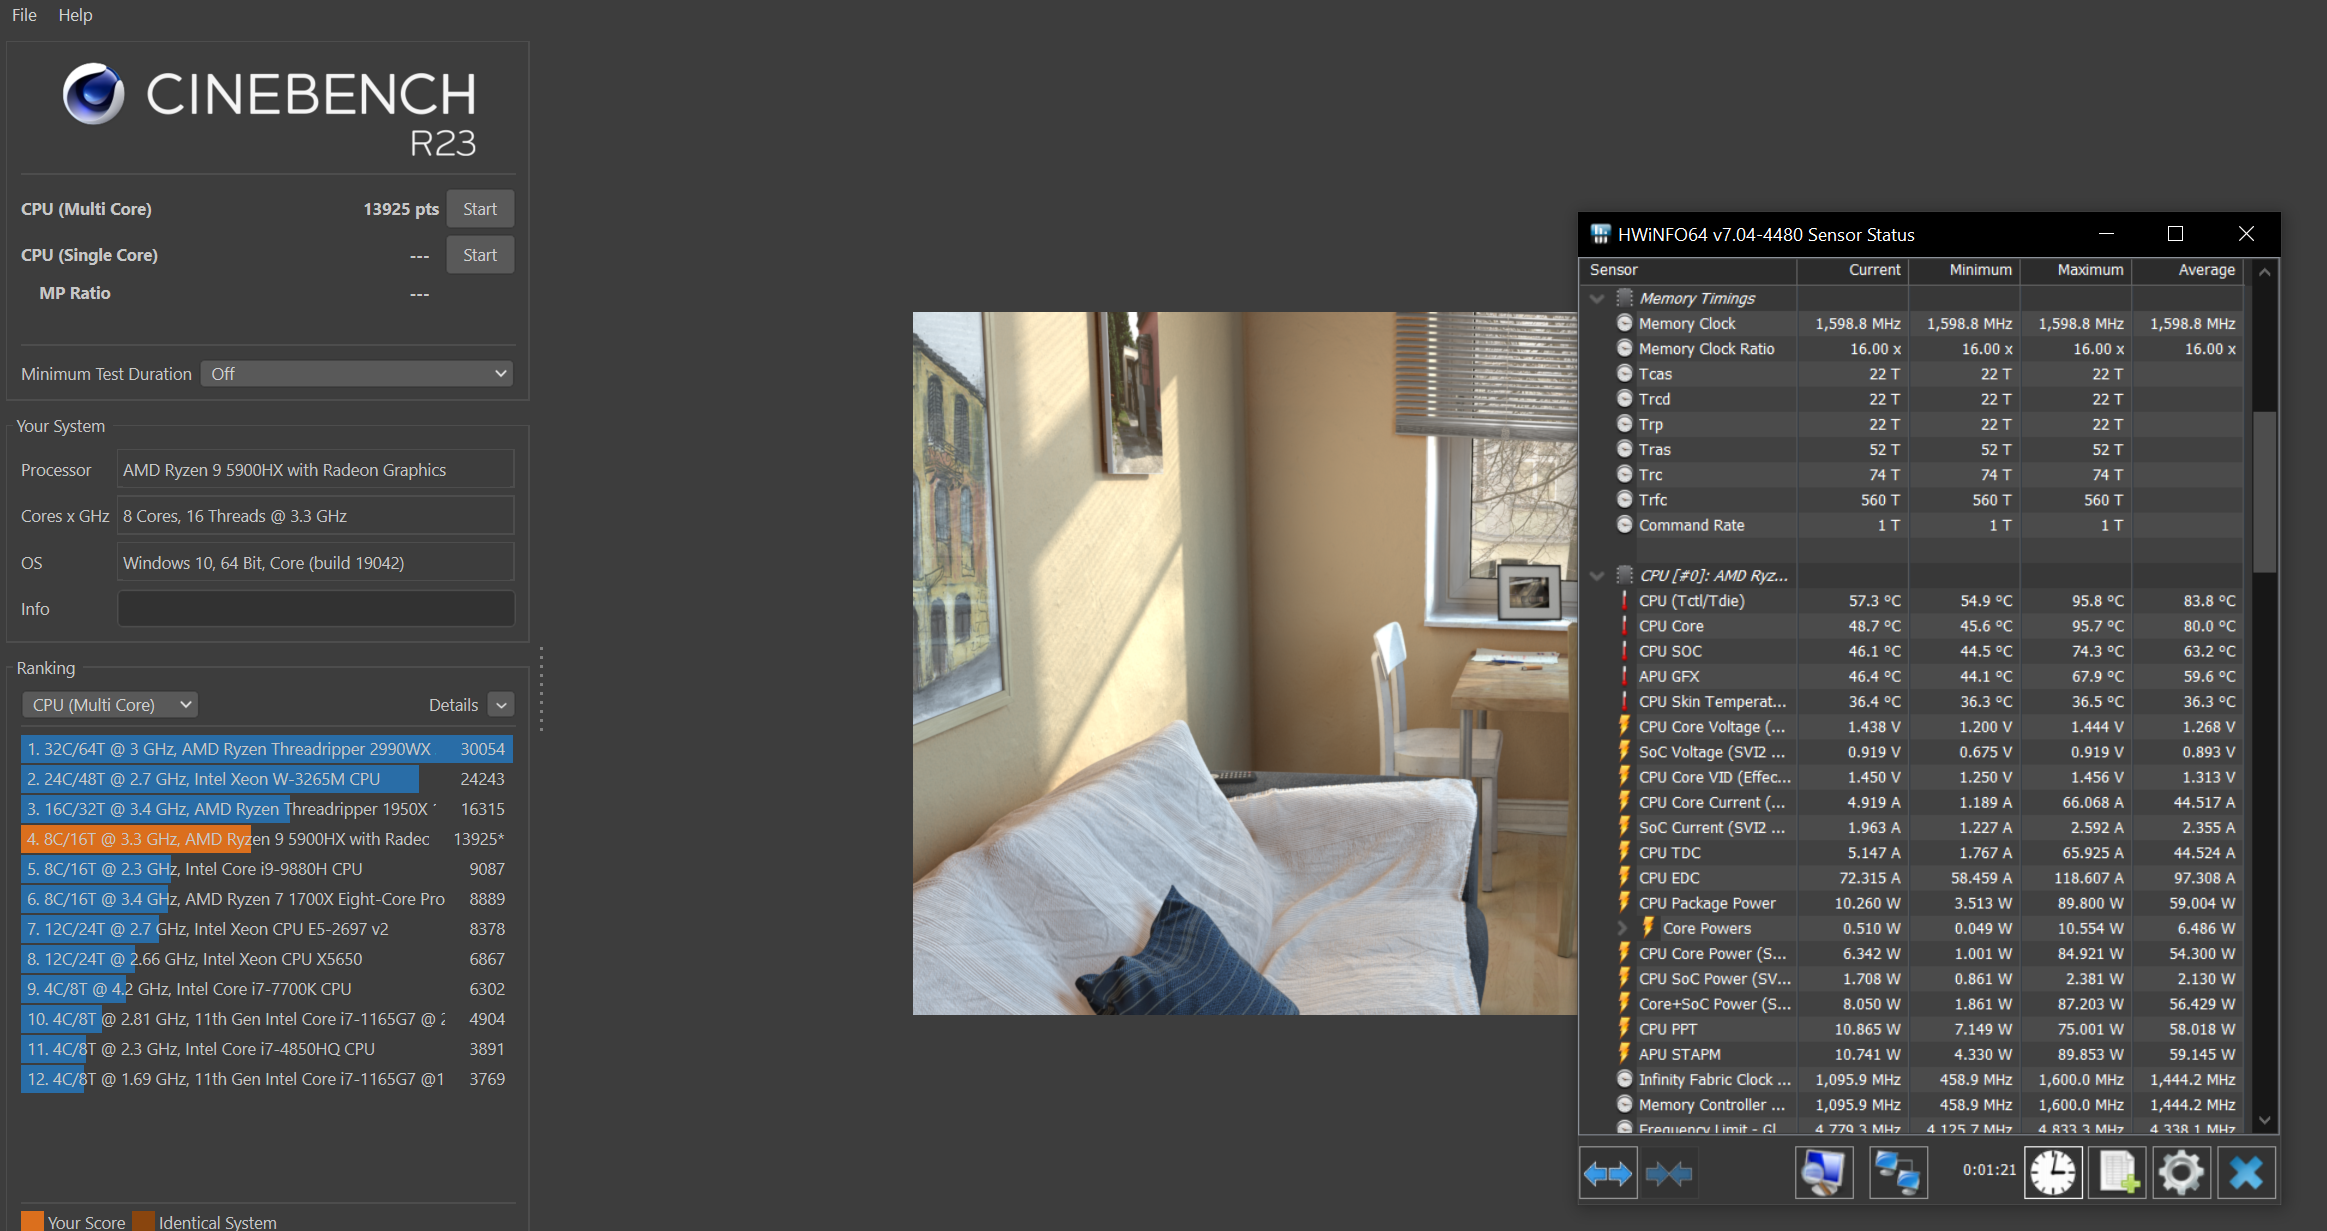Open the CPU (Multi Core) ranking dropdown
The image size is (2327, 1231).
110,704
